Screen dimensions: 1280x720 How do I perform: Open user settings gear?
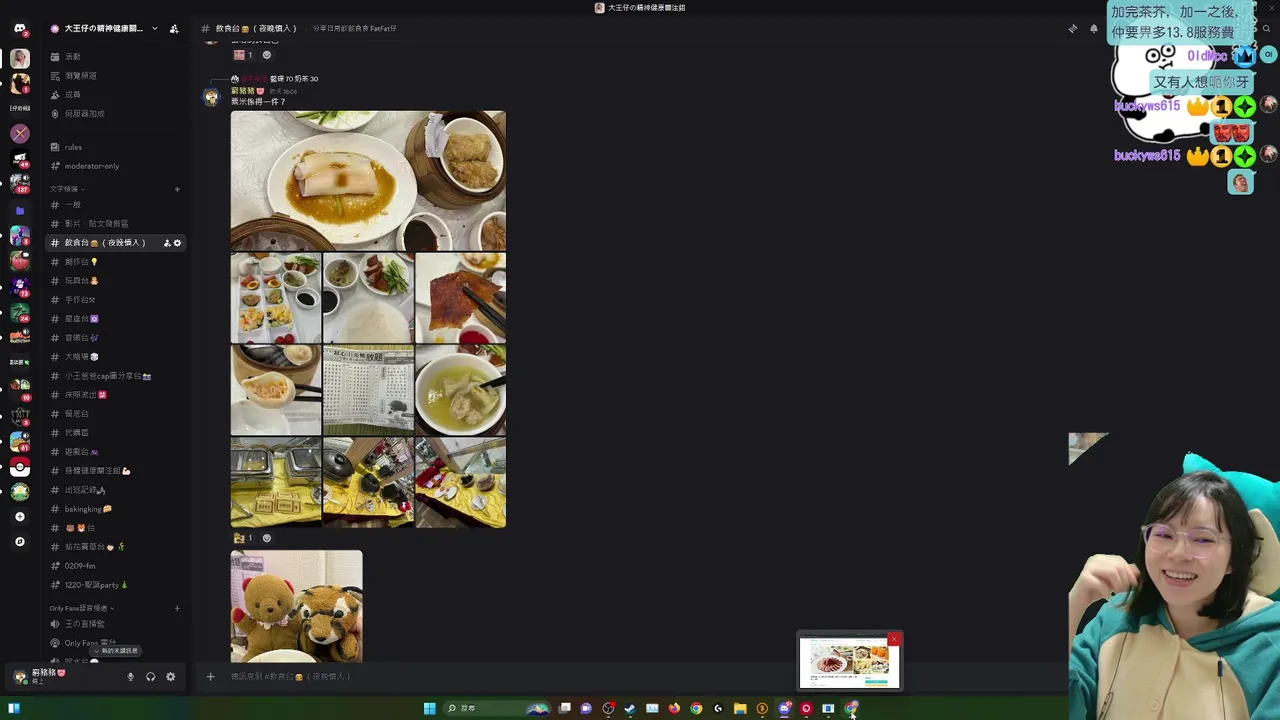pyautogui.click(x=171, y=677)
